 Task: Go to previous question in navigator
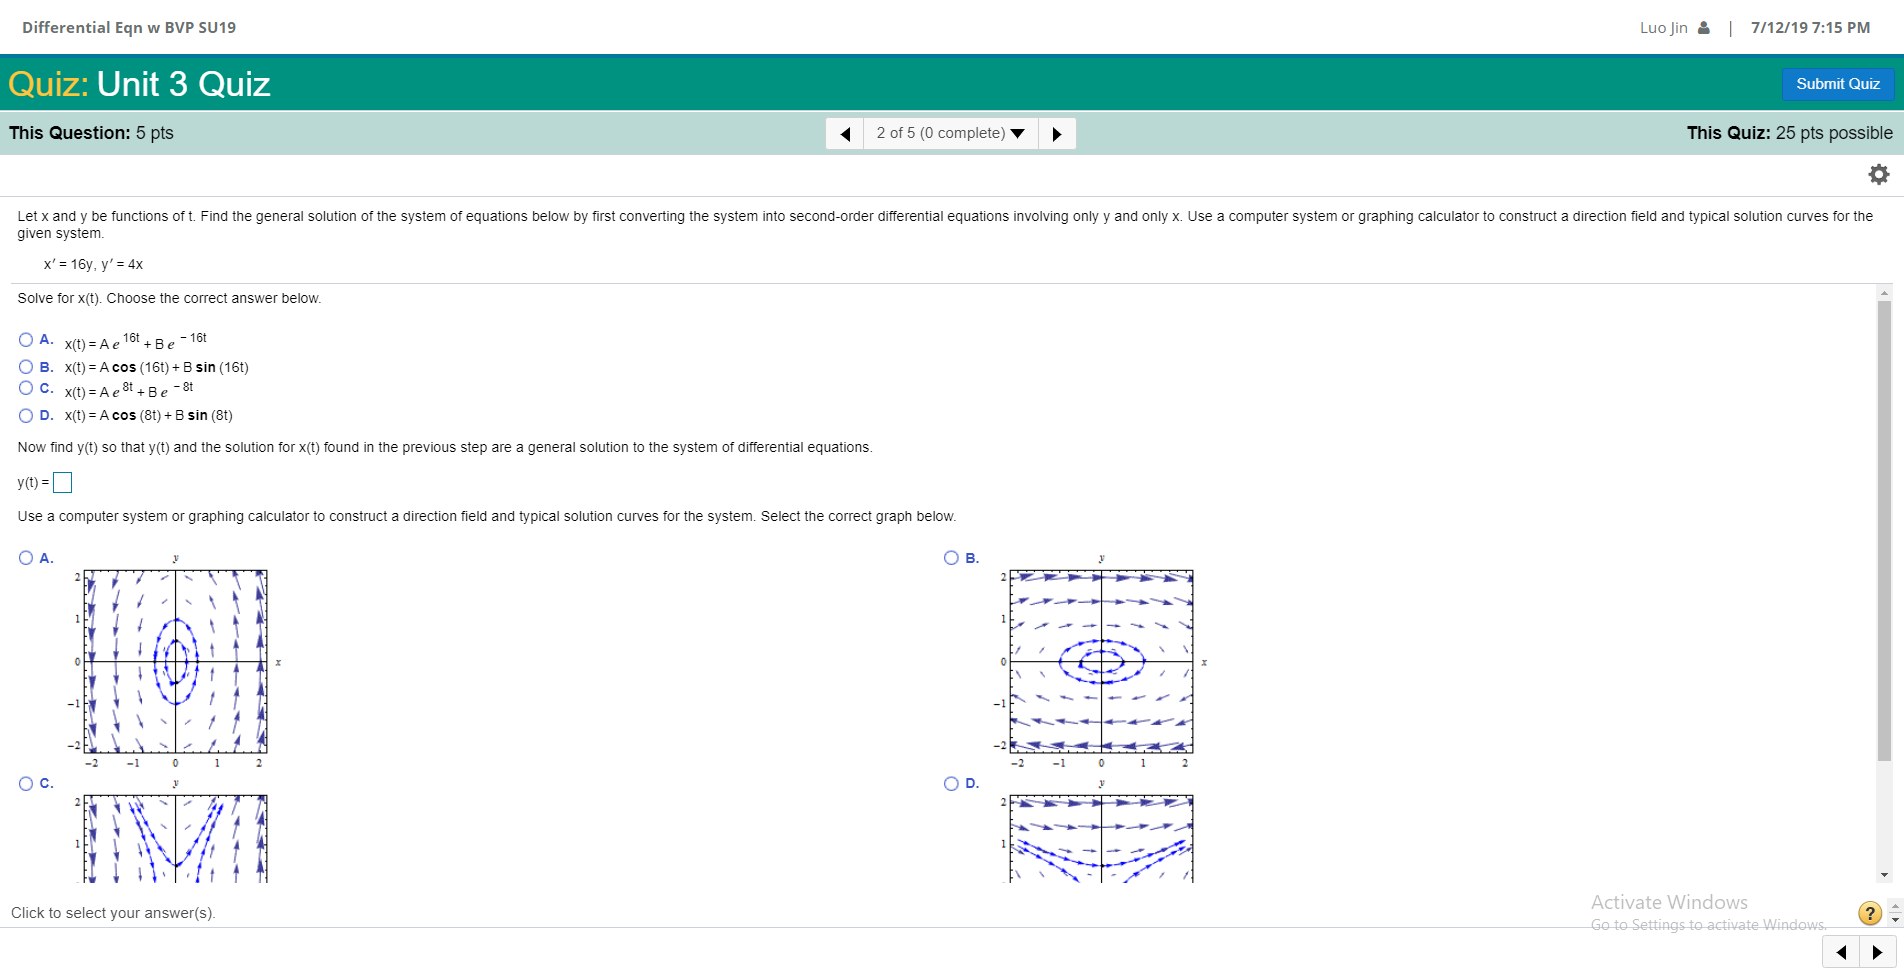(x=845, y=134)
